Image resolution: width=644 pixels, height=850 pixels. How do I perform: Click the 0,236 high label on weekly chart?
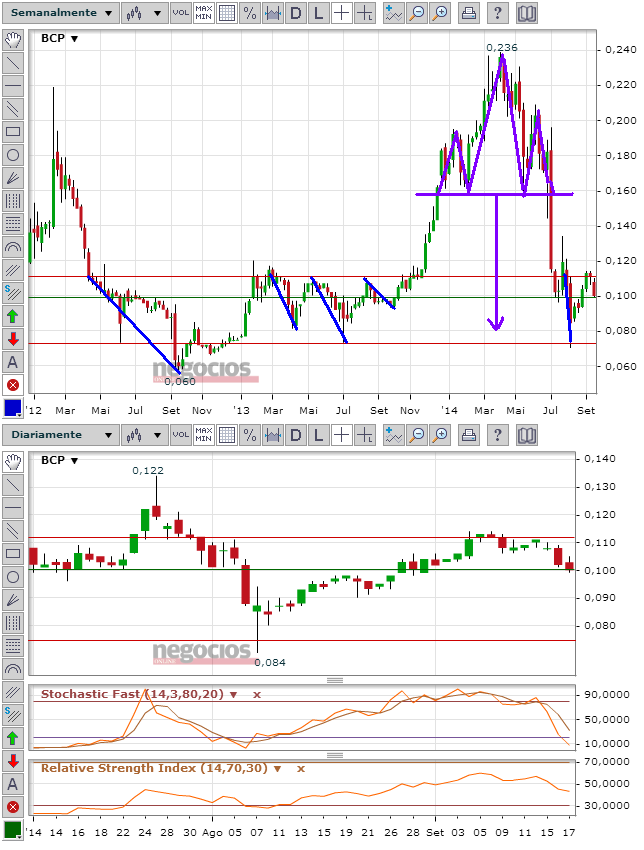pos(502,48)
